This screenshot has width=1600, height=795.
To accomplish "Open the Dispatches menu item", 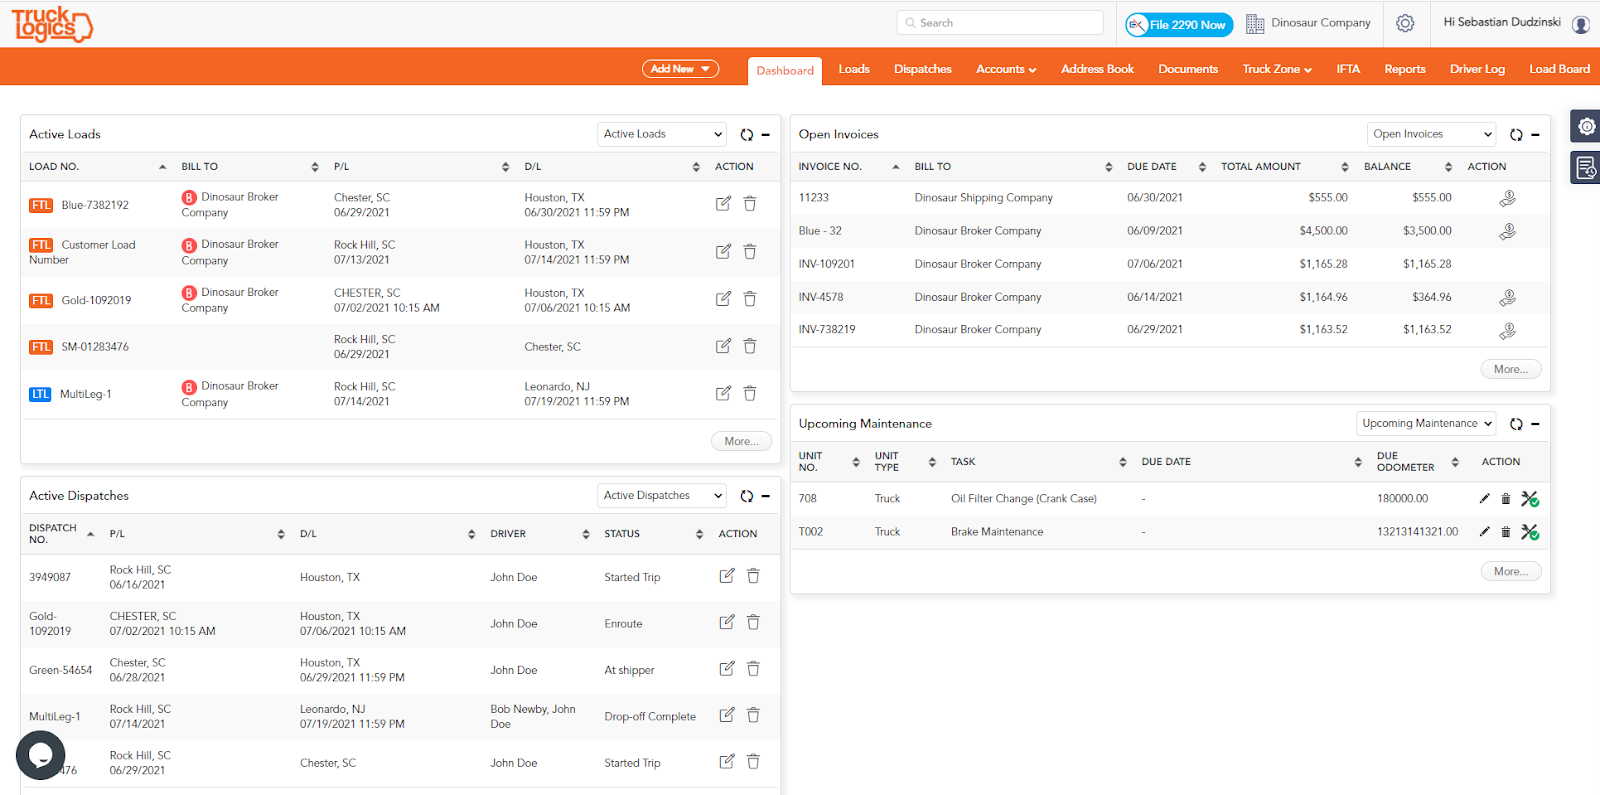I will [923, 69].
